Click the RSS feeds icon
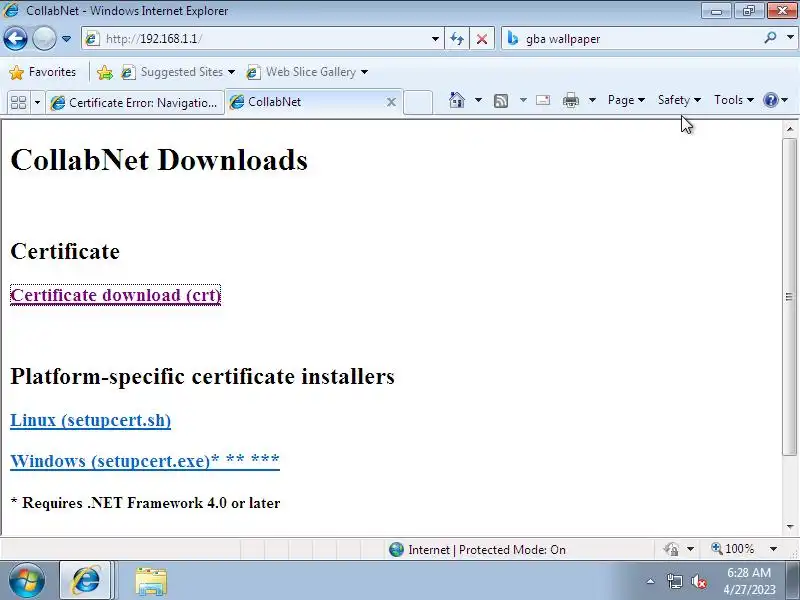The image size is (800, 600). click(x=501, y=101)
